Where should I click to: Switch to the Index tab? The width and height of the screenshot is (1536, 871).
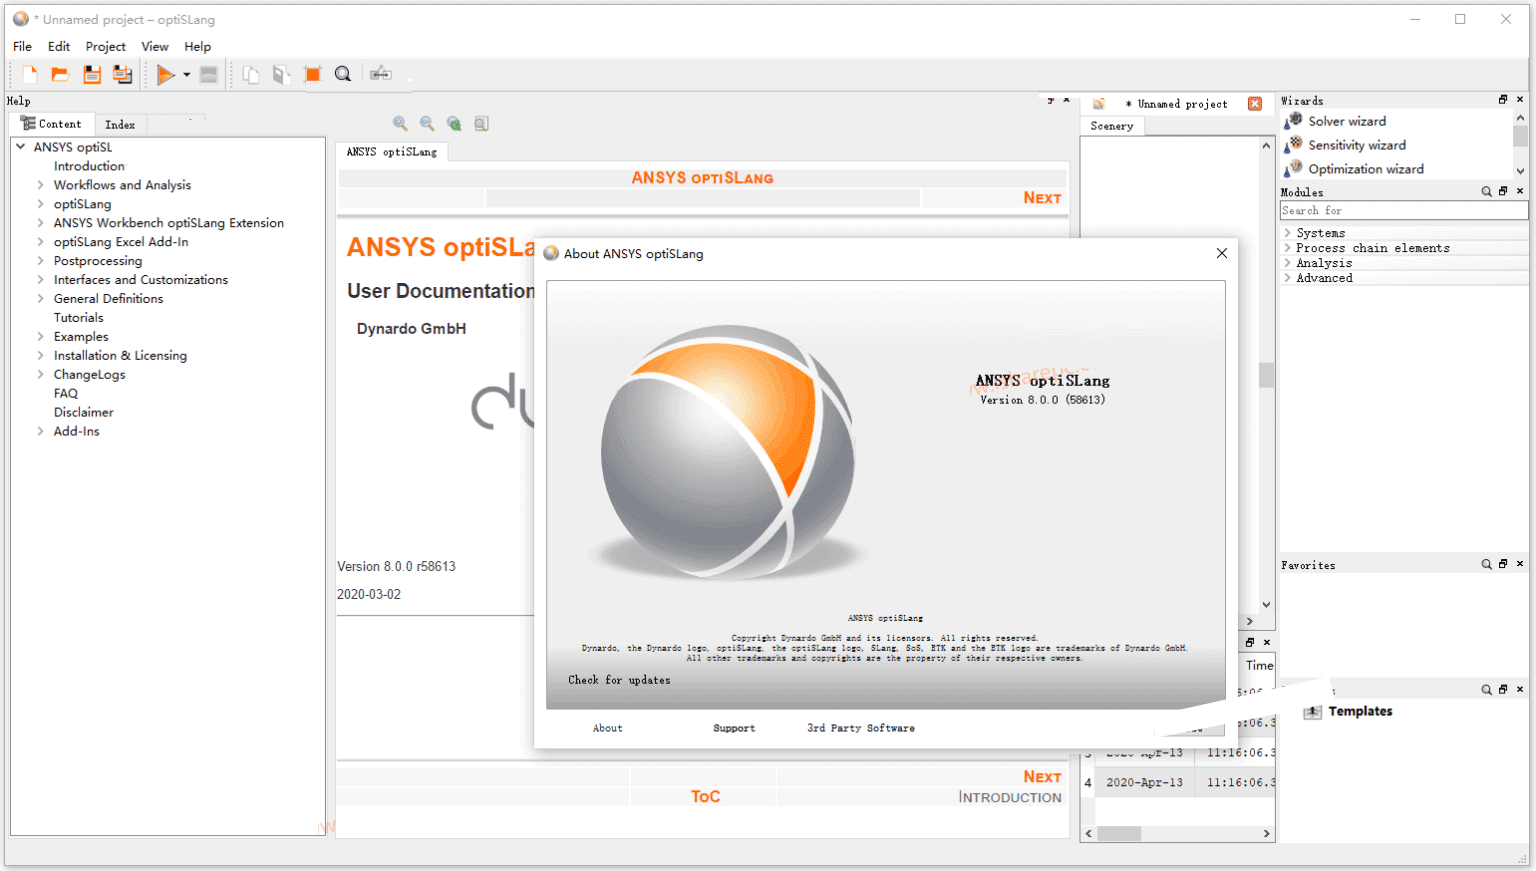120,125
